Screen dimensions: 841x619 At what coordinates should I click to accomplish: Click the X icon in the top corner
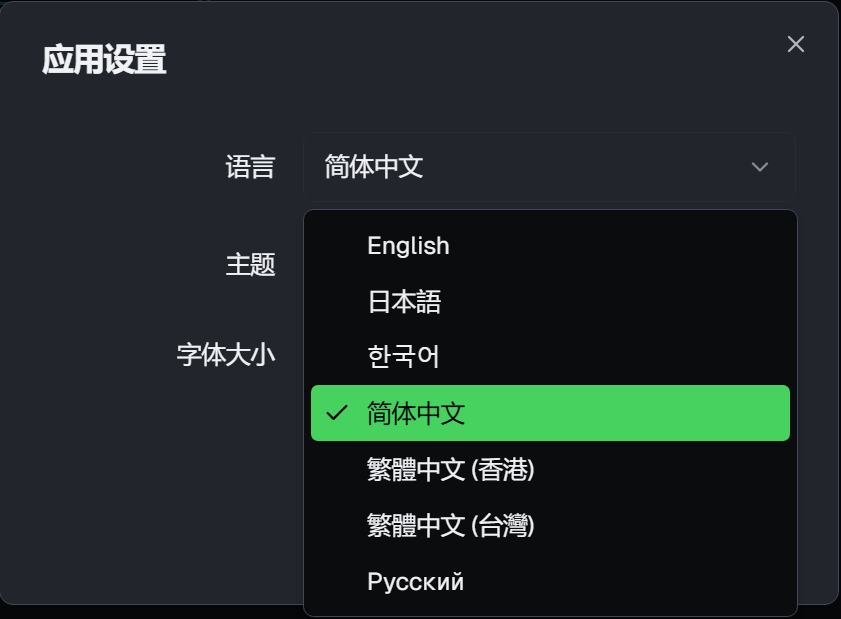795,44
